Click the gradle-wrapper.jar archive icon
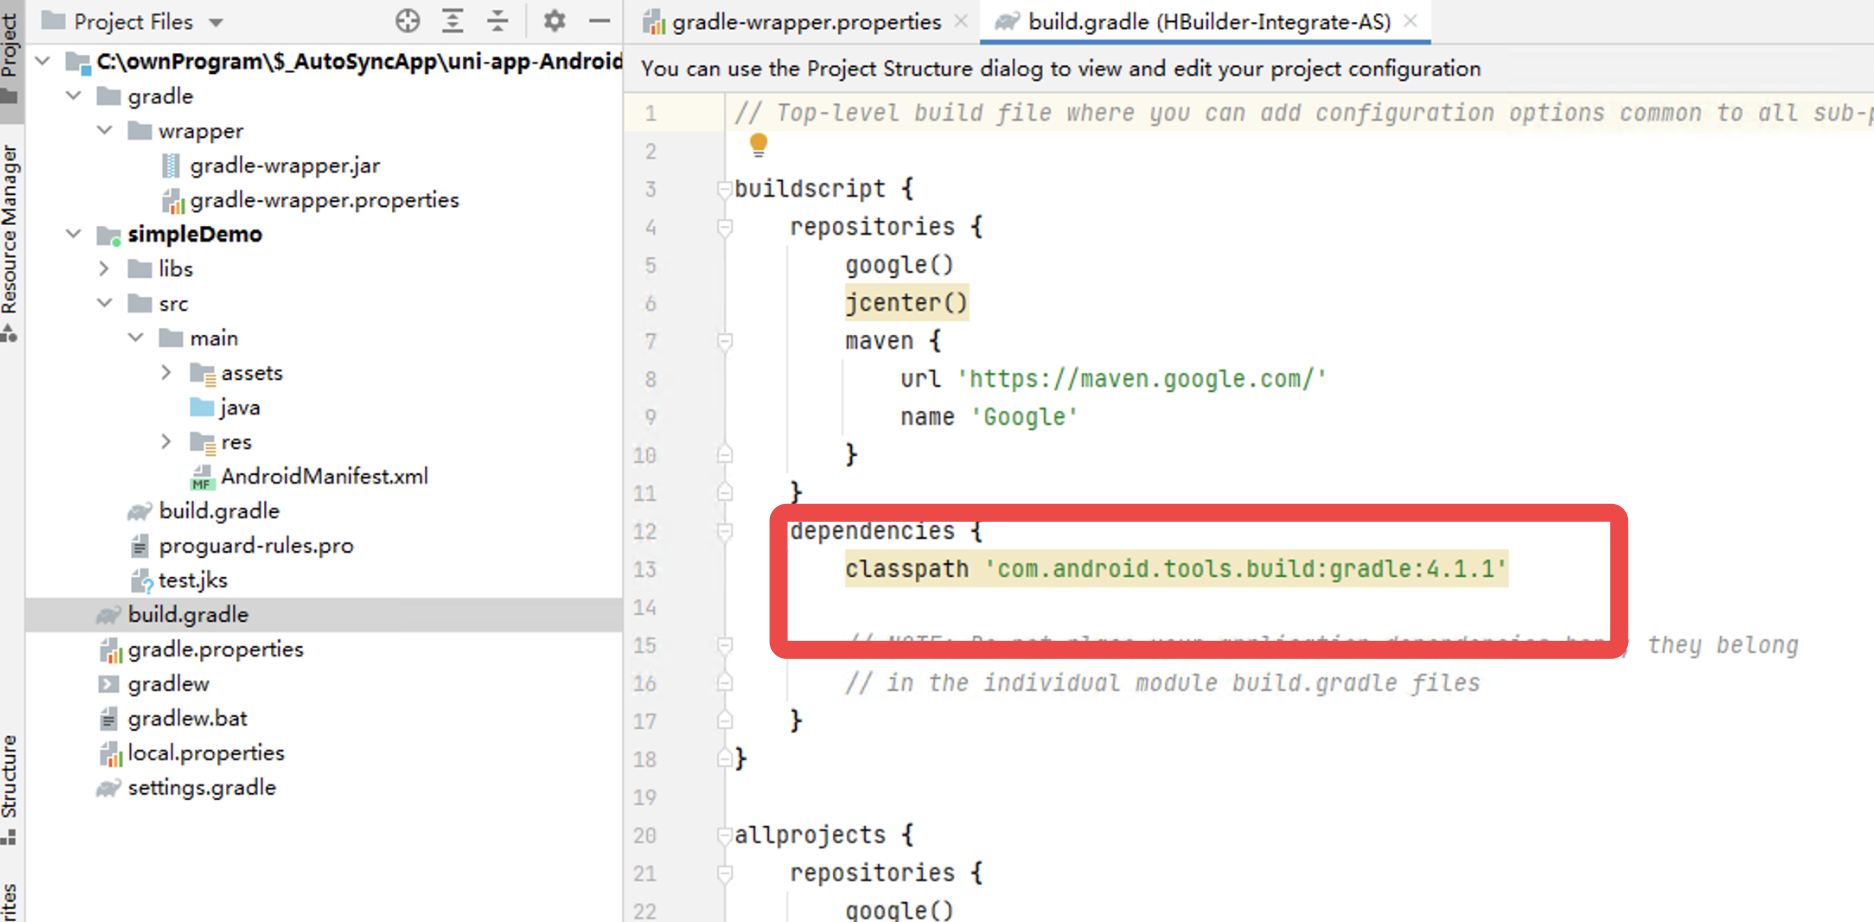Viewport: 1874px width, 922px height. [x=172, y=165]
